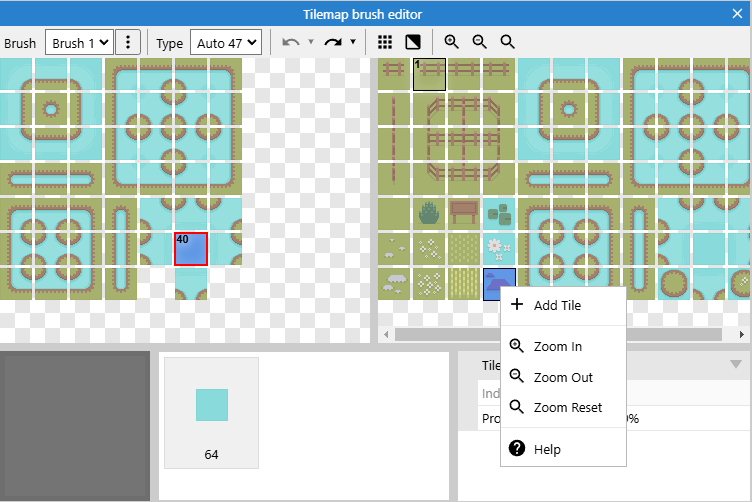752x502 pixels.
Task: Open Help from the context menu
Action: click(x=547, y=449)
